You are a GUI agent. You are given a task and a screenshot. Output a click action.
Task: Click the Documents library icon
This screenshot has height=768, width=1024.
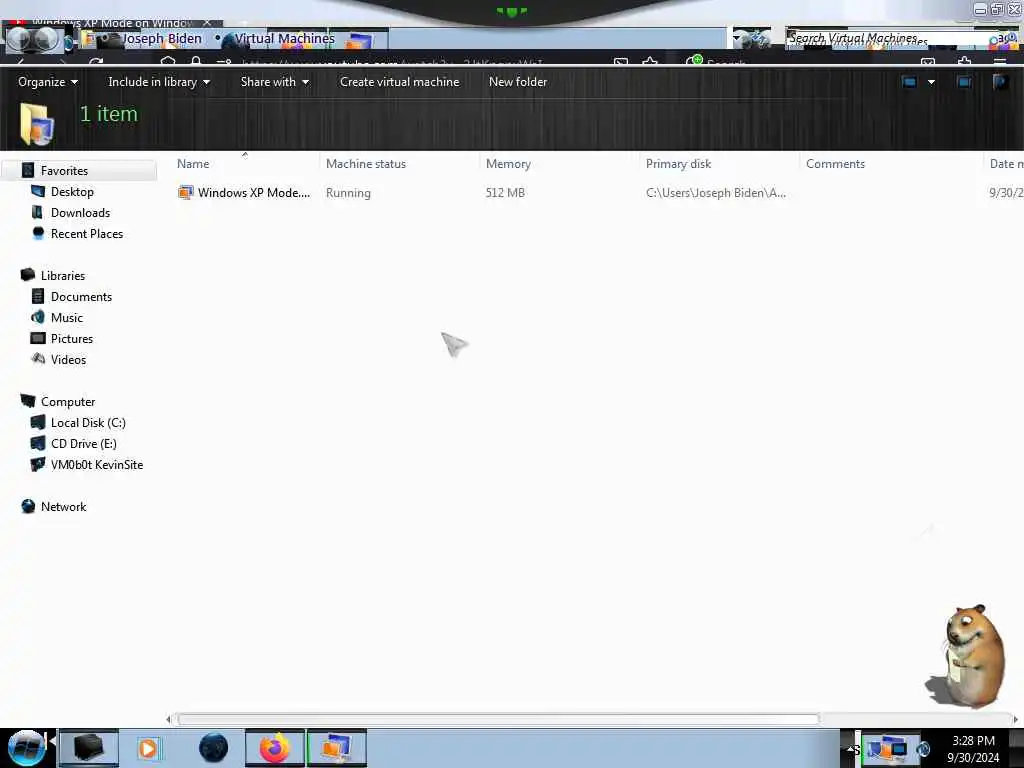coord(38,296)
